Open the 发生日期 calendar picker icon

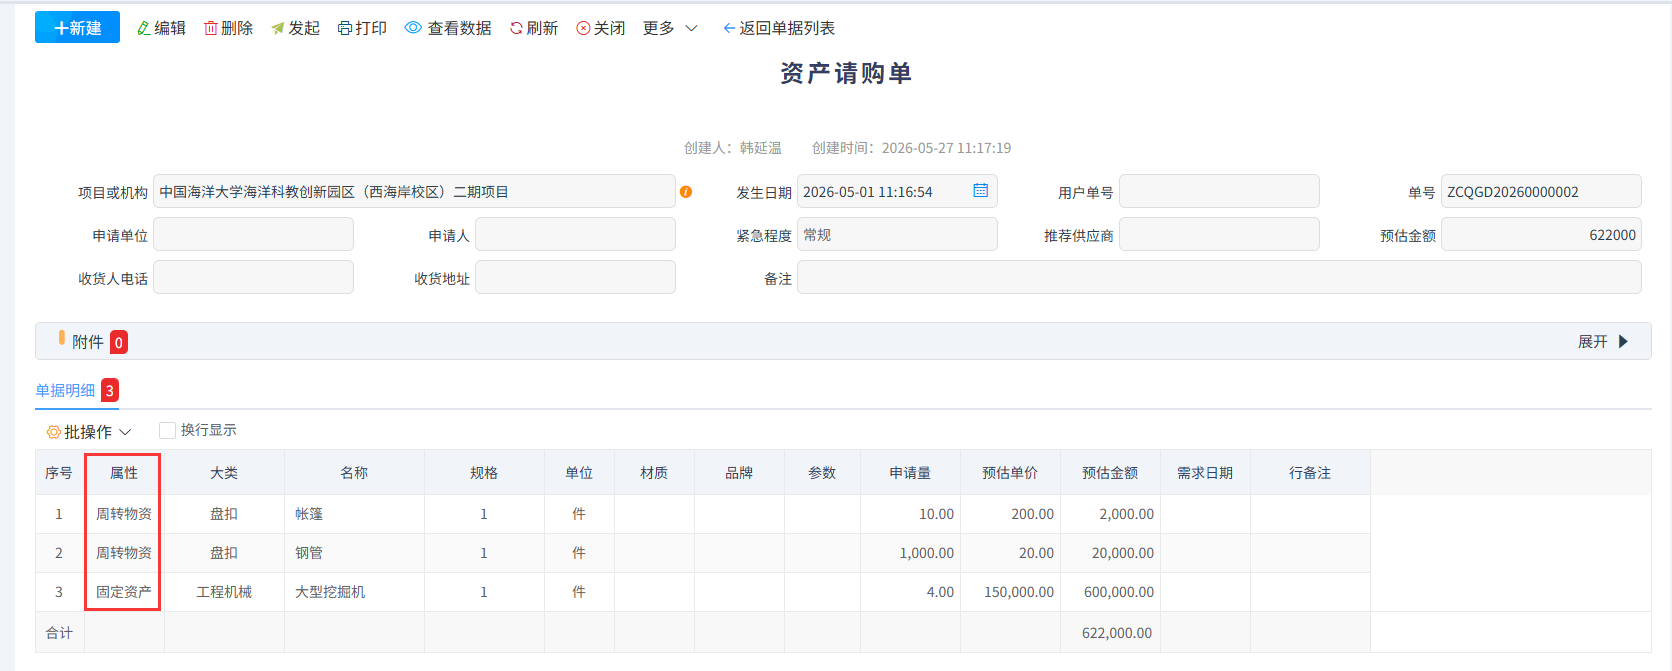pyautogui.click(x=981, y=191)
